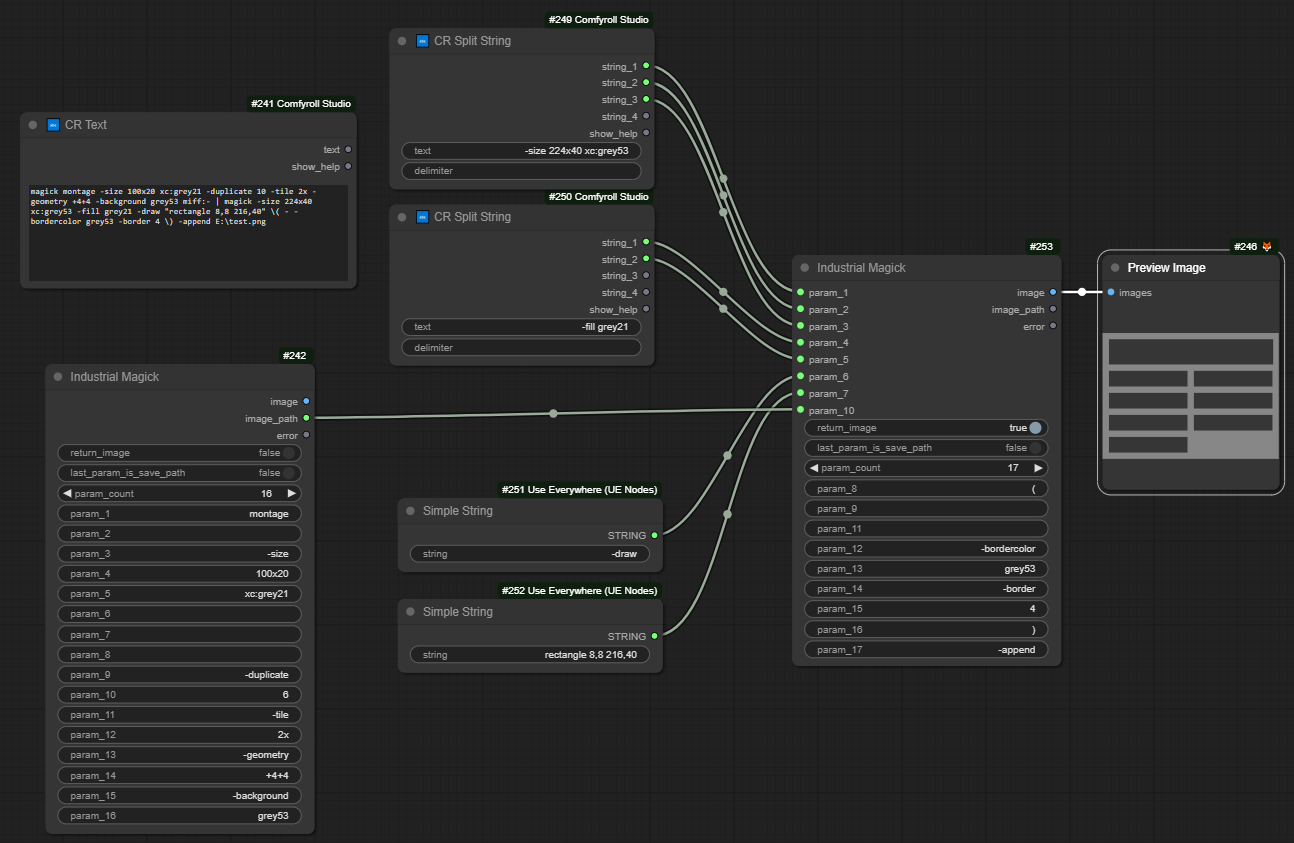Enable return_image toggle in node #242

[x=288, y=453]
